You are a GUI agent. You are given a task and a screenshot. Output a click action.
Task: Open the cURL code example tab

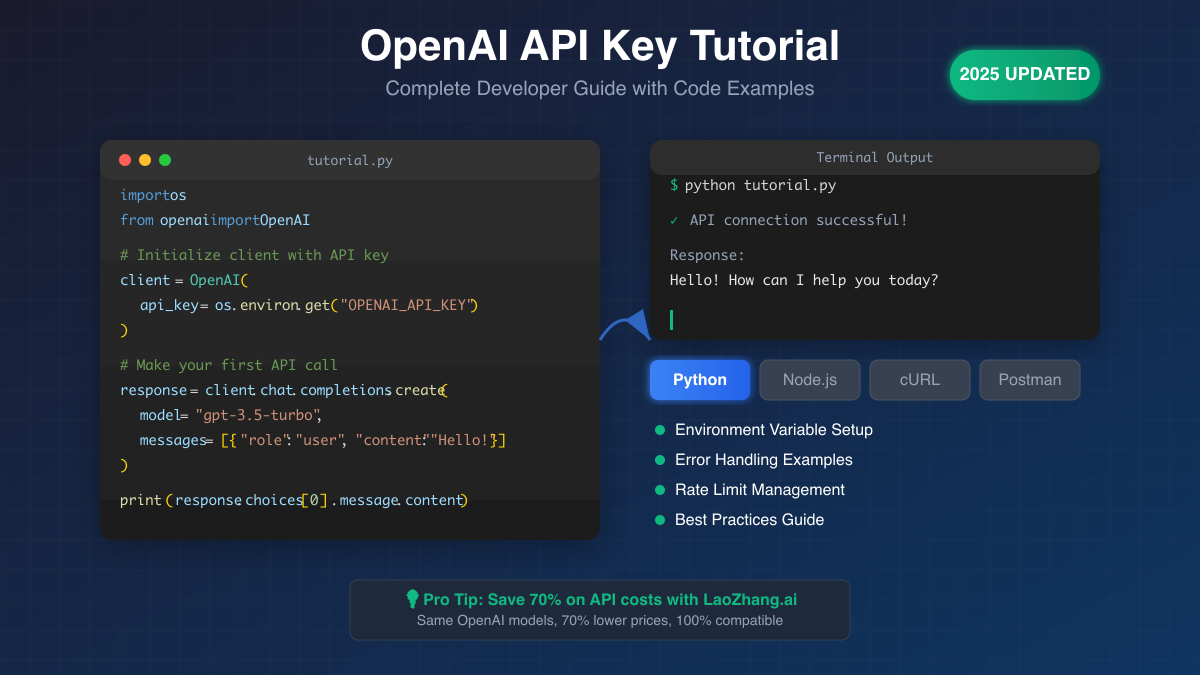pyautogui.click(x=919, y=379)
